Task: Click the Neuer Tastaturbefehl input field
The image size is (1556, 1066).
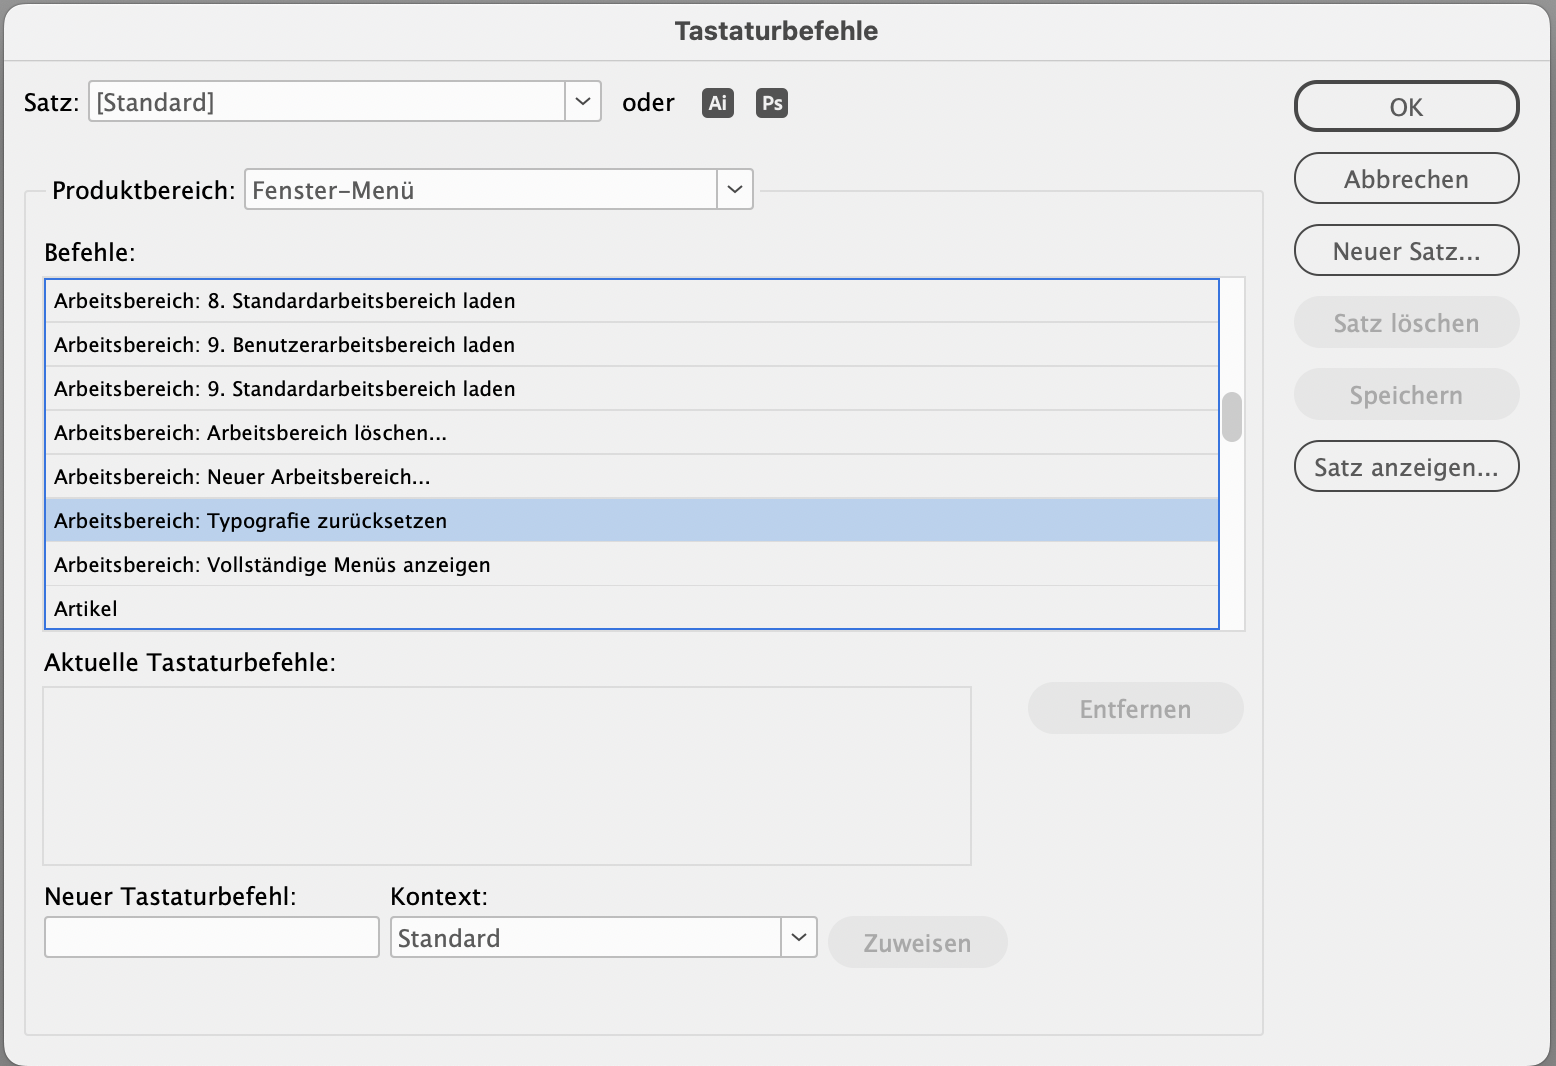Action: coord(212,938)
